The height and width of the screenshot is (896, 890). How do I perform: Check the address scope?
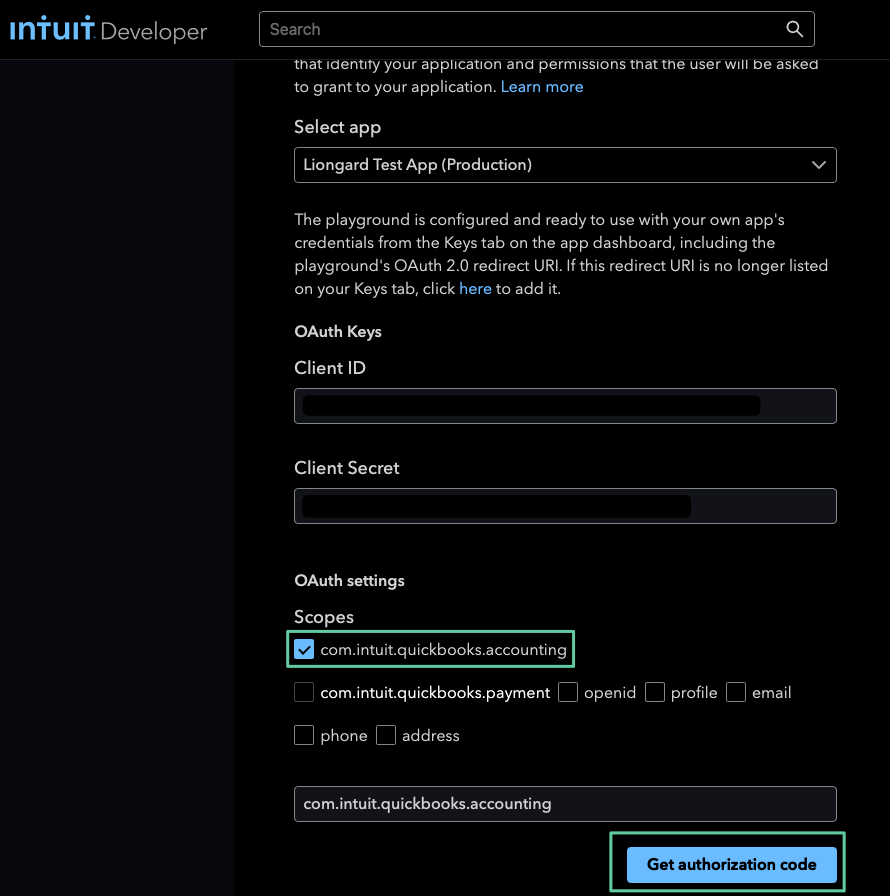click(x=386, y=735)
